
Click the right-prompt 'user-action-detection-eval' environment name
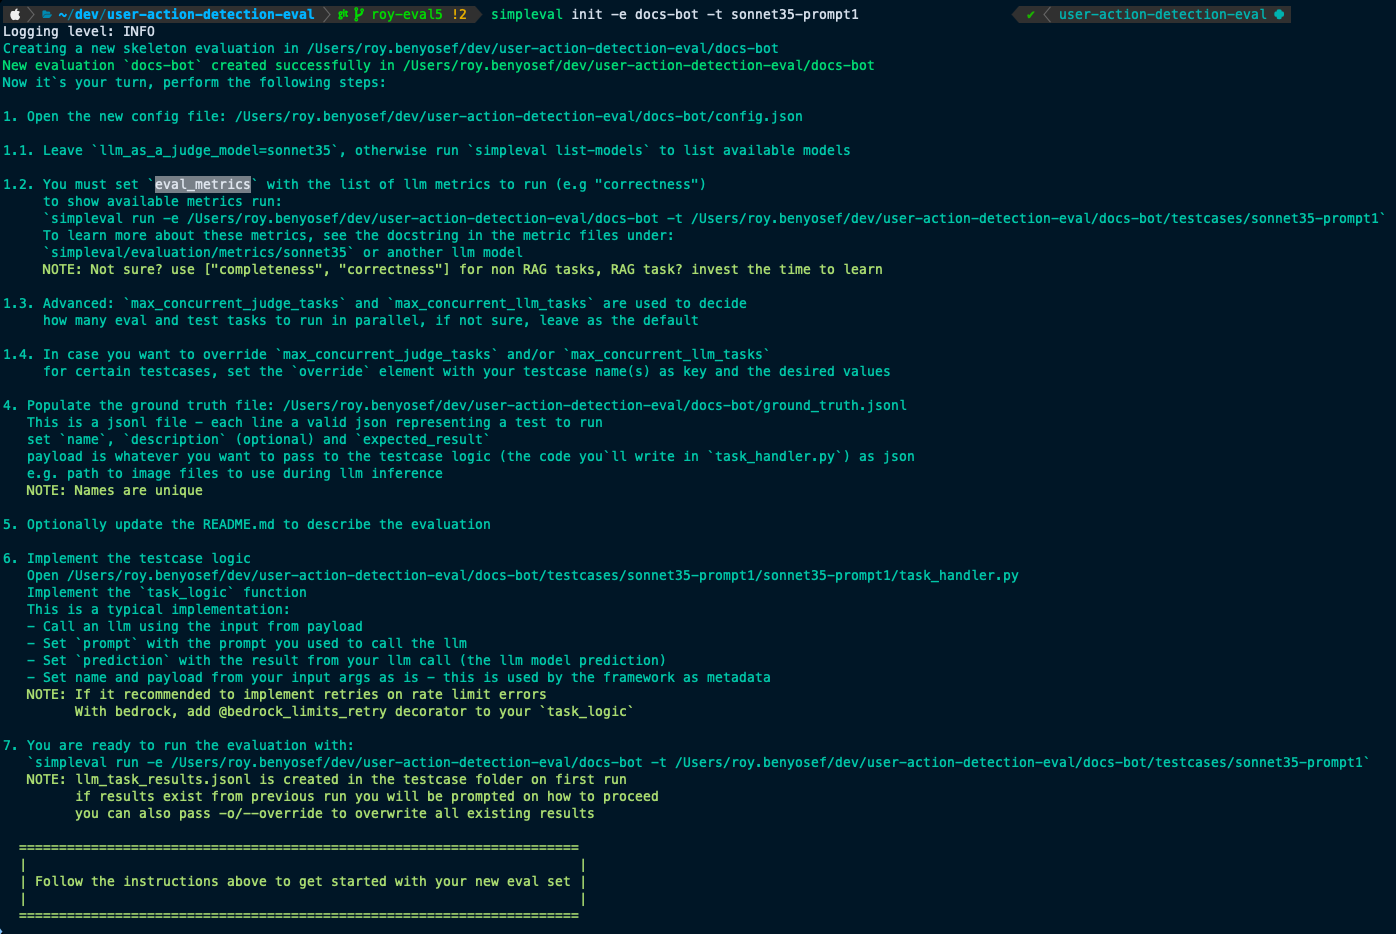[x=1162, y=14]
